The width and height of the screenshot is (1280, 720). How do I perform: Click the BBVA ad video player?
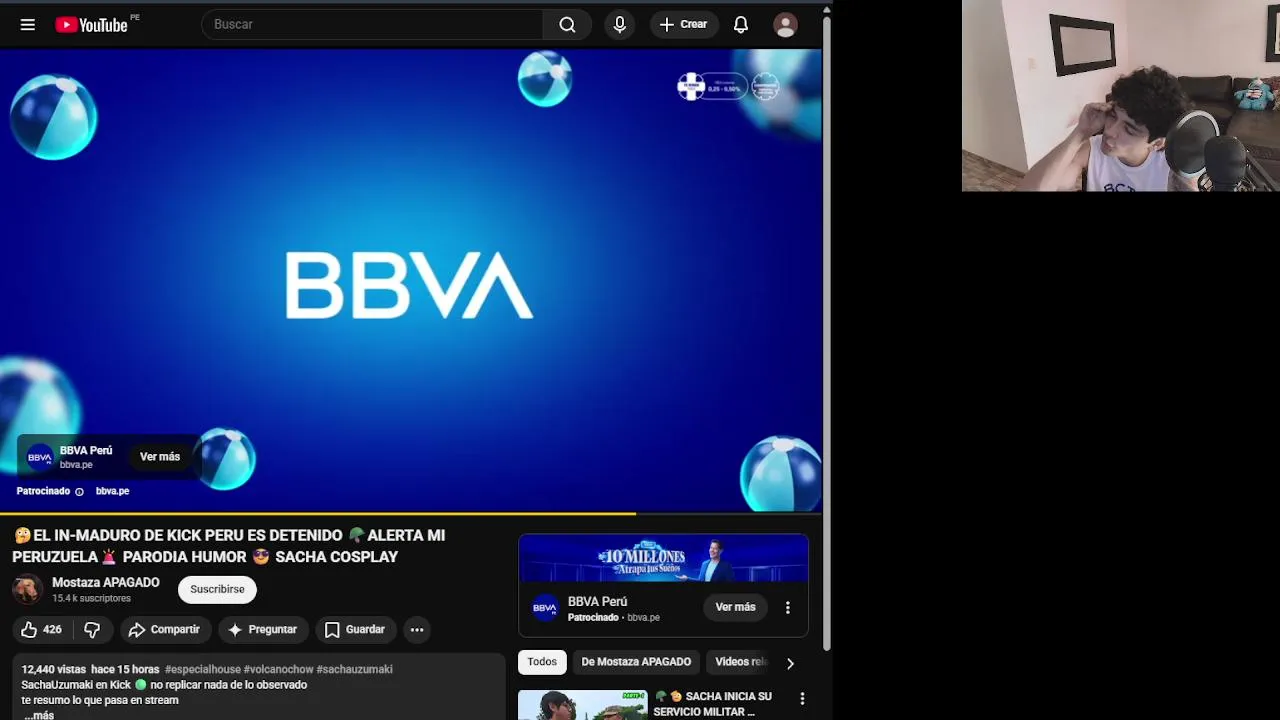pos(410,280)
